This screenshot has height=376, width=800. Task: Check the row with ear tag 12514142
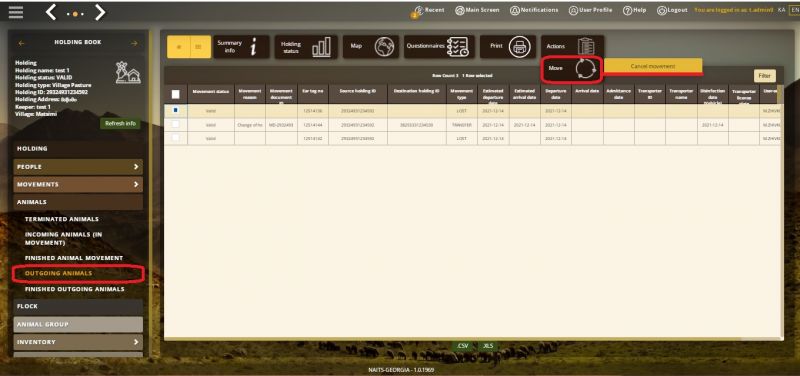tap(176, 138)
